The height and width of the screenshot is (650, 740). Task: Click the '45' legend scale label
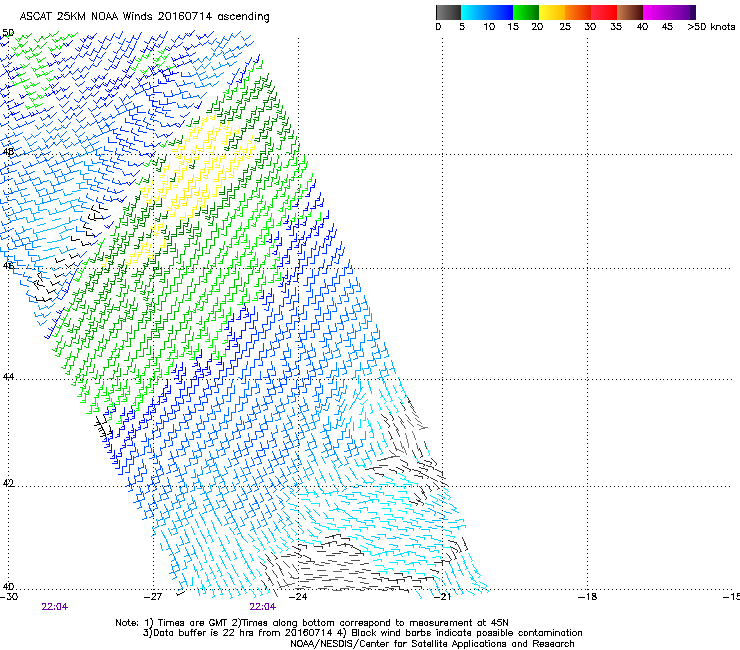pyautogui.click(x=667, y=27)
